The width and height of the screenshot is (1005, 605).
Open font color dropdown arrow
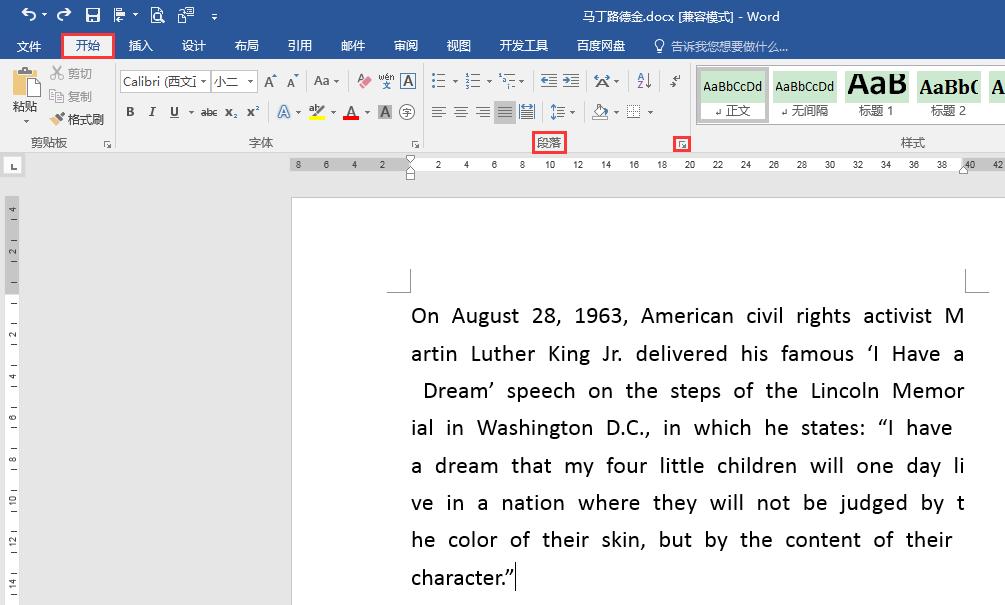point(367,113)
